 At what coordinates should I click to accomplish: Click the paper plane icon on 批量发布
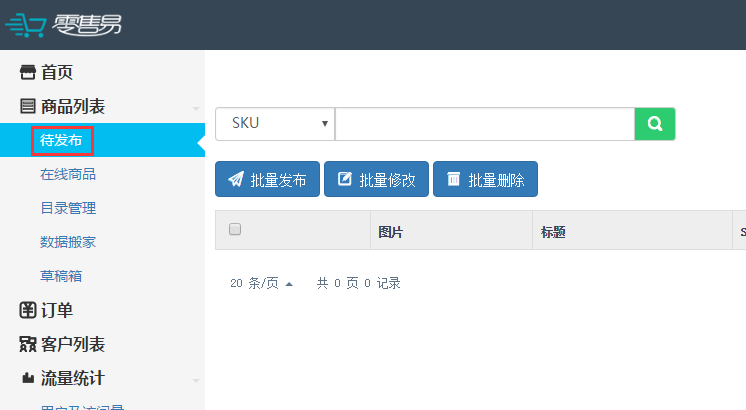pyautogui.click(x=236, y=180)
